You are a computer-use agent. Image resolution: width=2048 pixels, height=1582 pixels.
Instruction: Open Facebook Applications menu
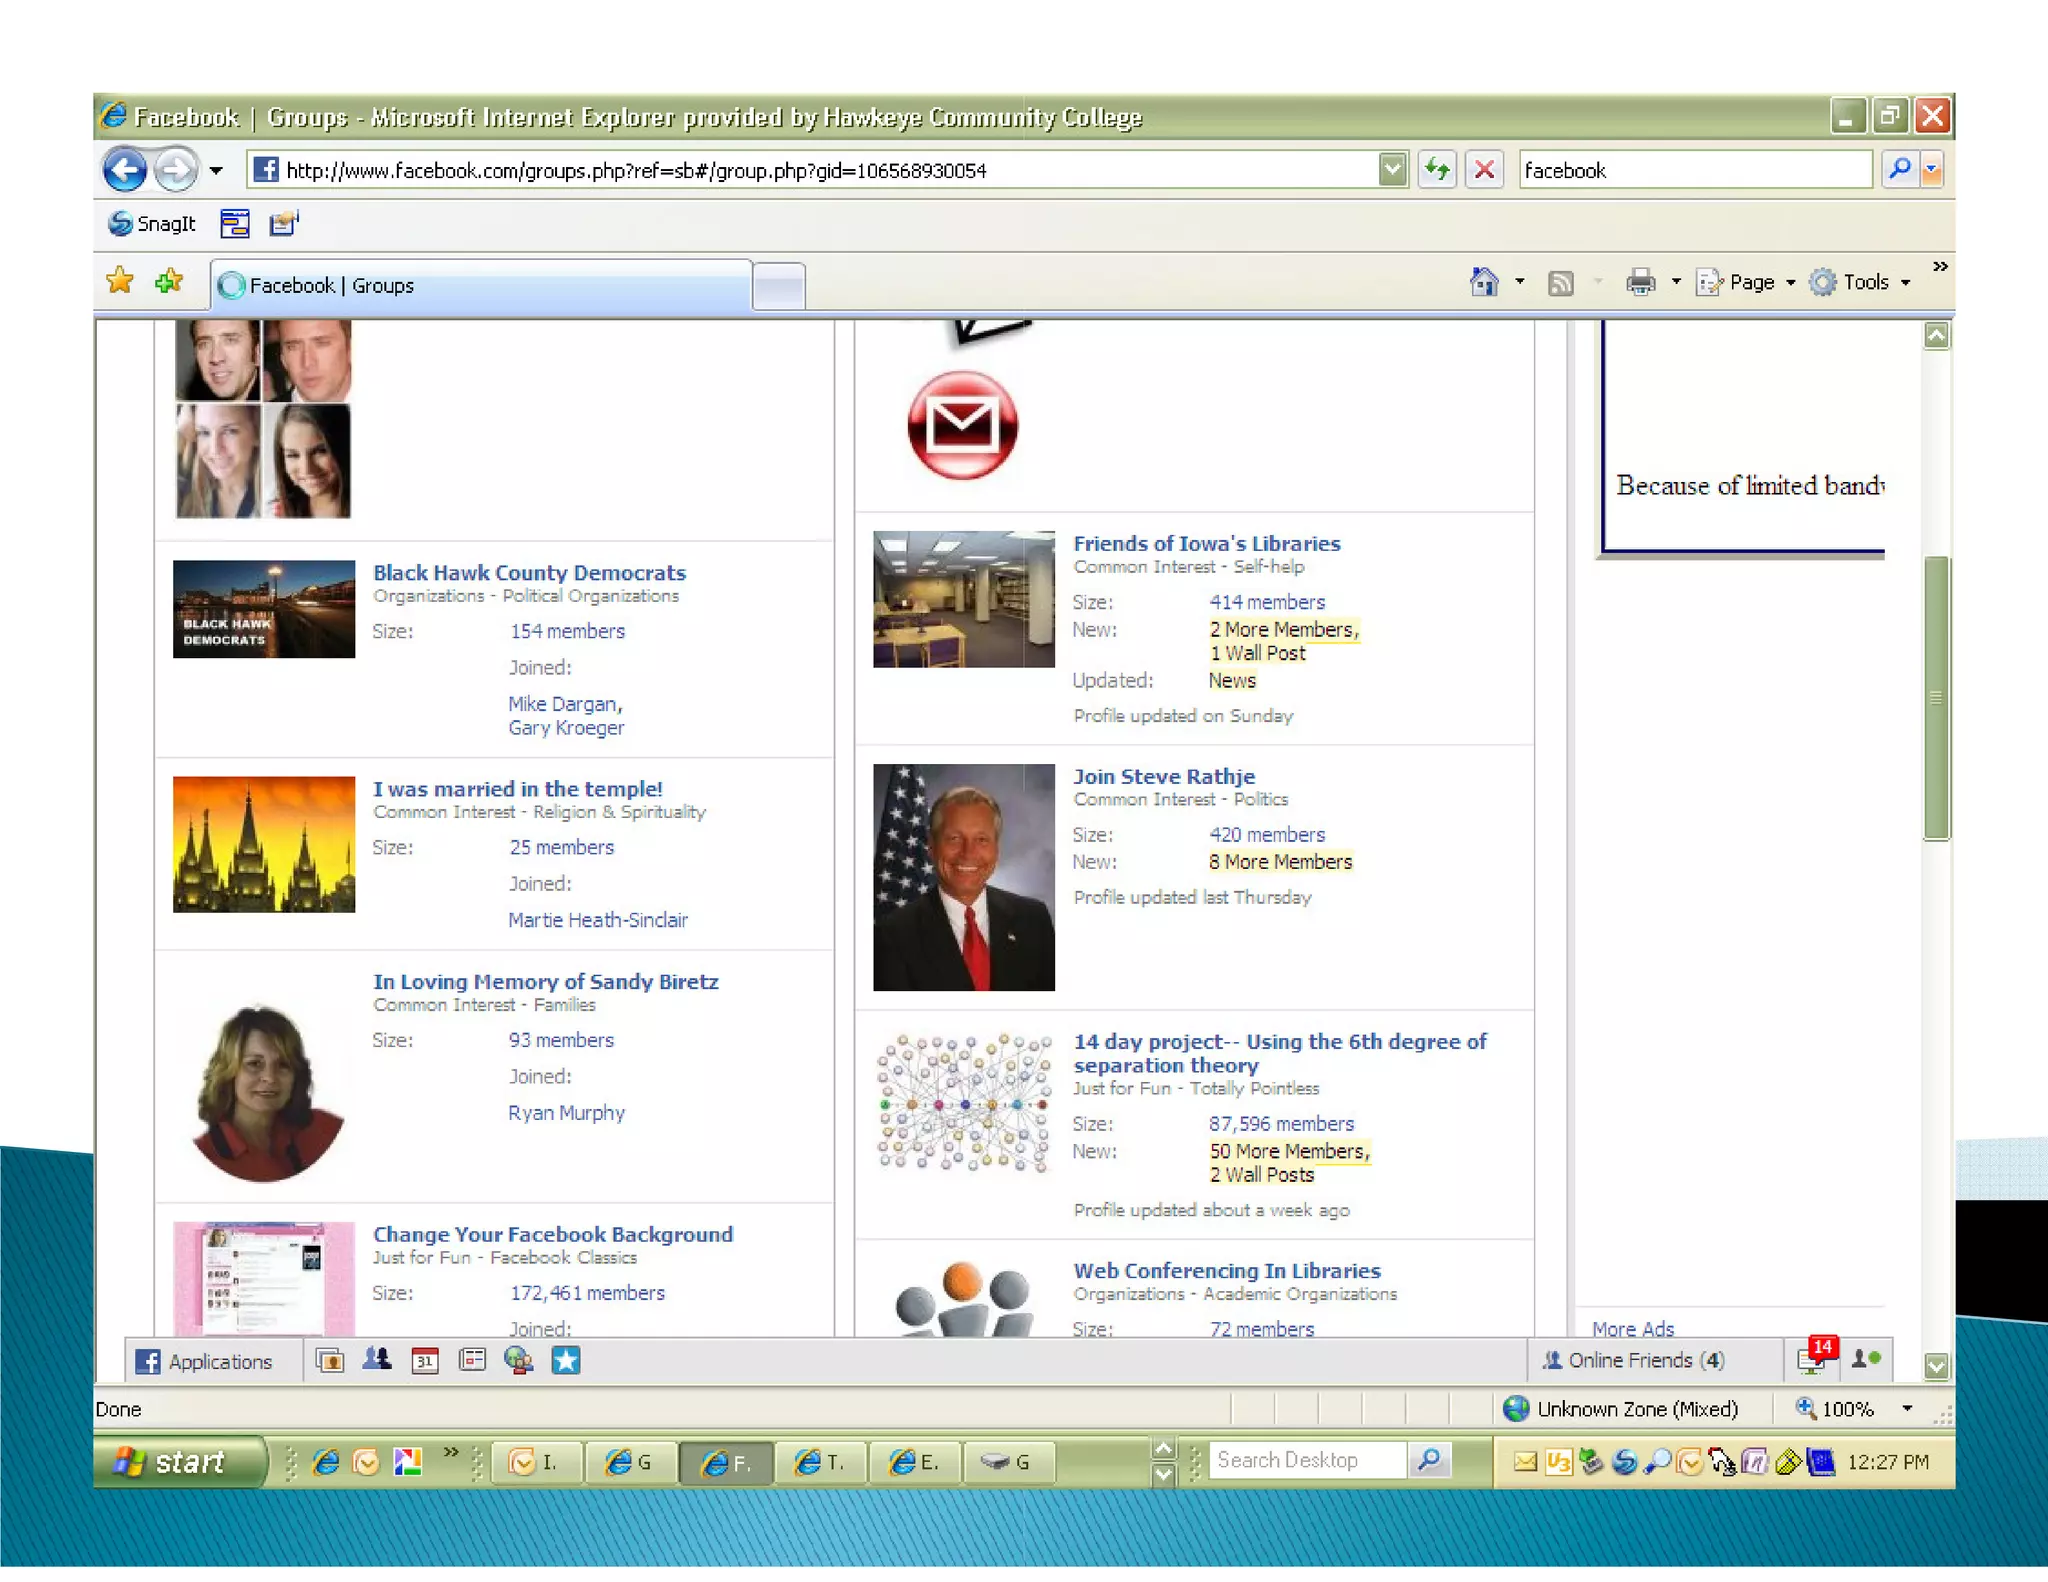click(206, 1361)
